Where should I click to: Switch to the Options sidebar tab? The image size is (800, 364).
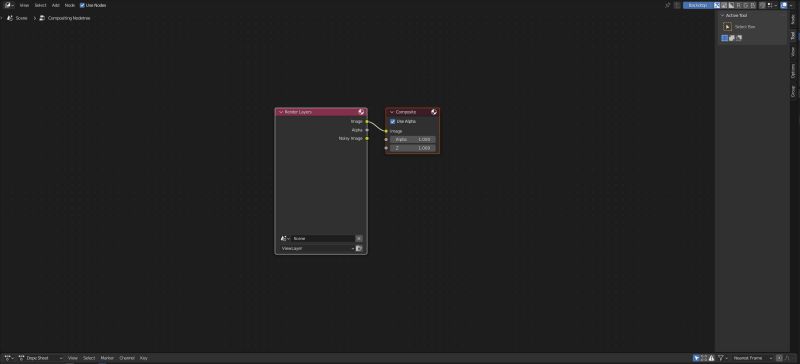793,70
